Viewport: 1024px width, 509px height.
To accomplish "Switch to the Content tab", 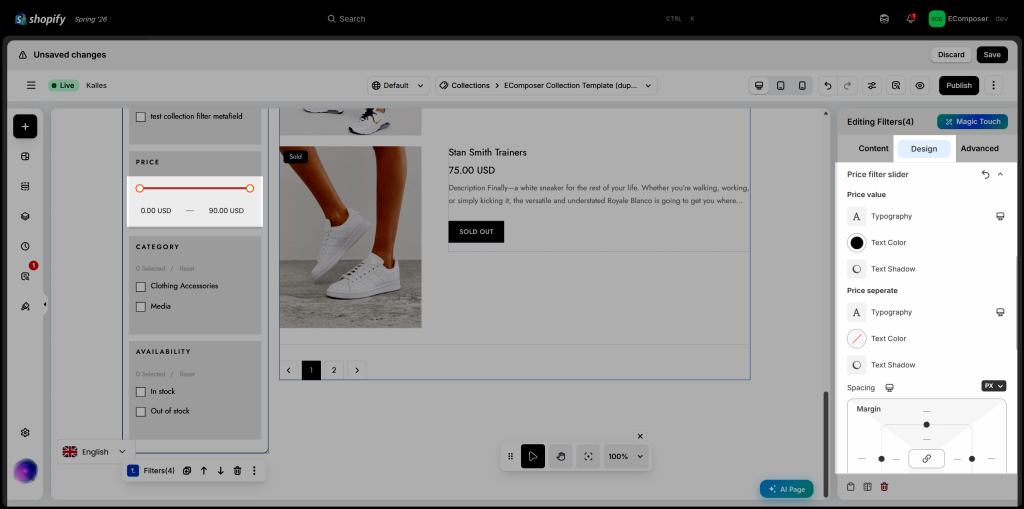I will 873,148.
